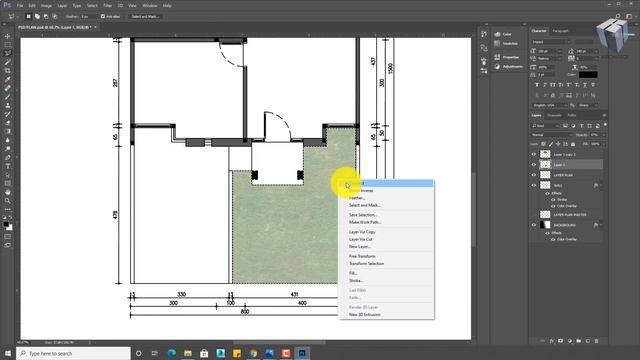Switch to the Channels tab
Screen dimensions: 640x360
click(x=554, y=116)
